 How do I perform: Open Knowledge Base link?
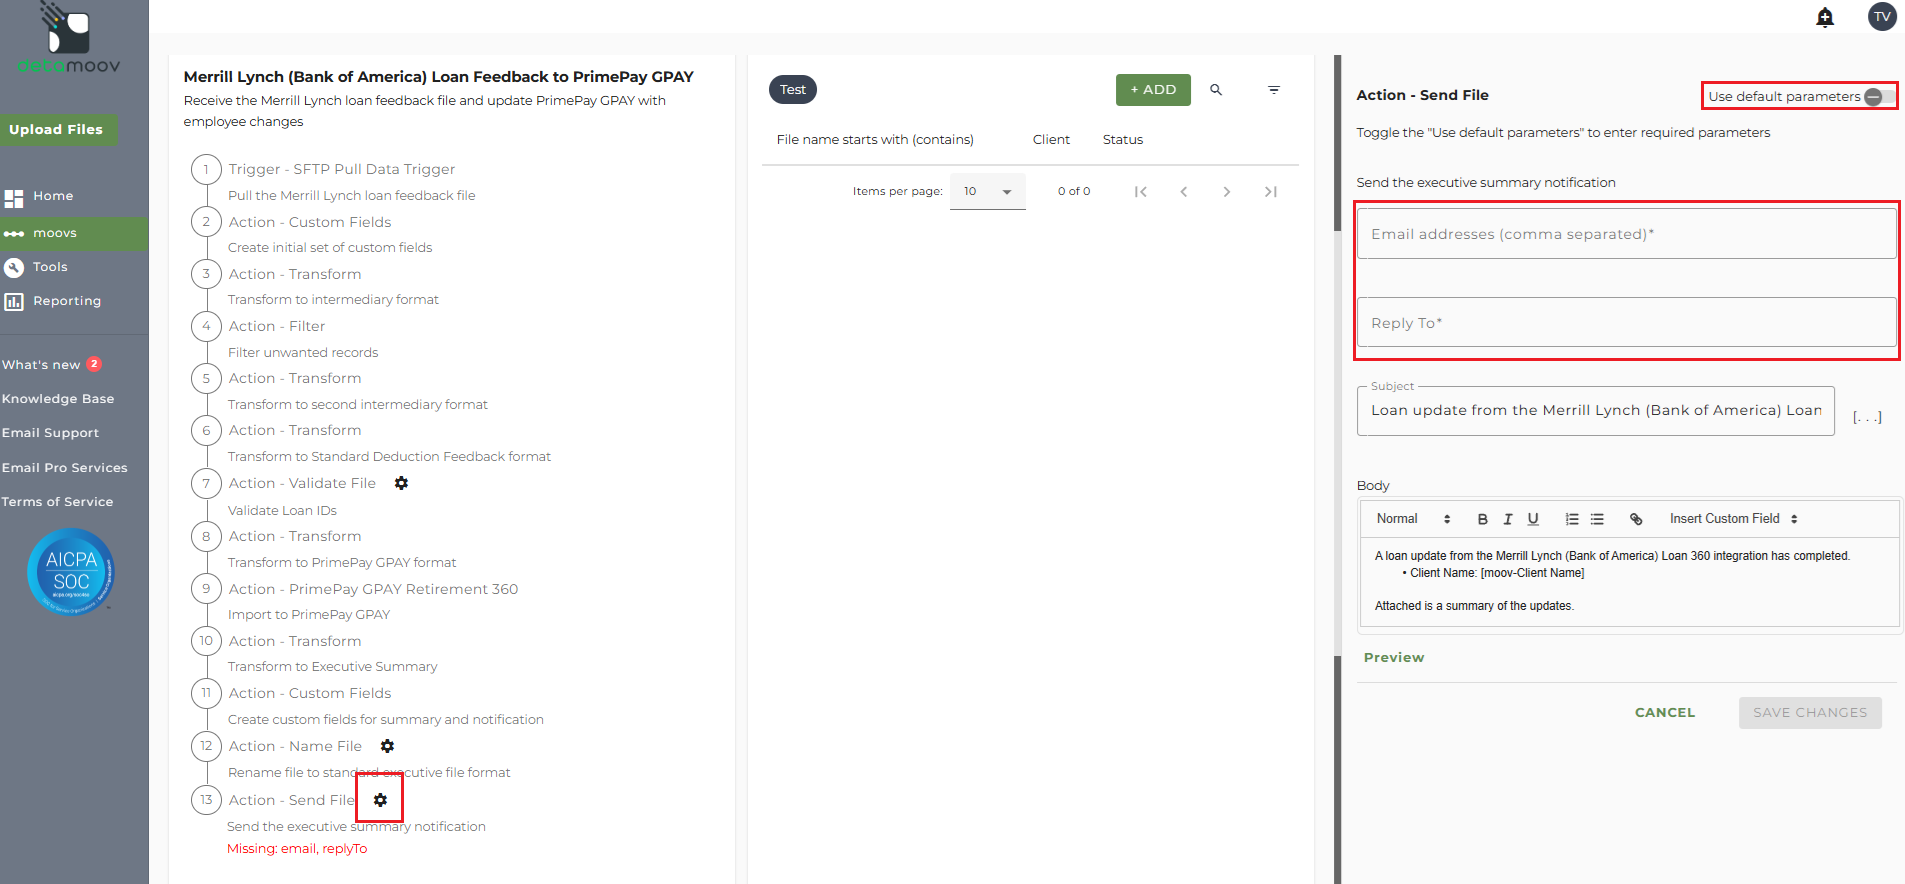coord(58,399)
